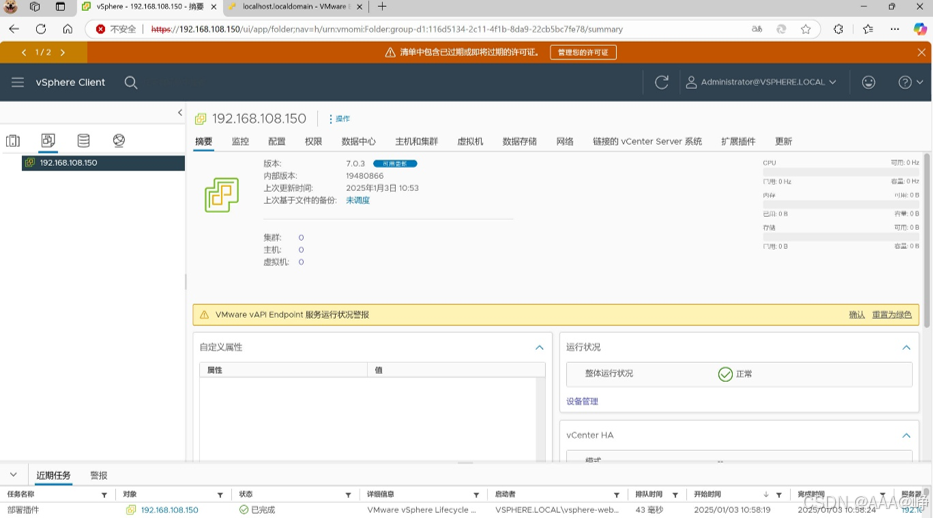Open the vSphere Client hamburger menu
The image size is (933, 518).
pyautogui.click(x=17, y=82)
